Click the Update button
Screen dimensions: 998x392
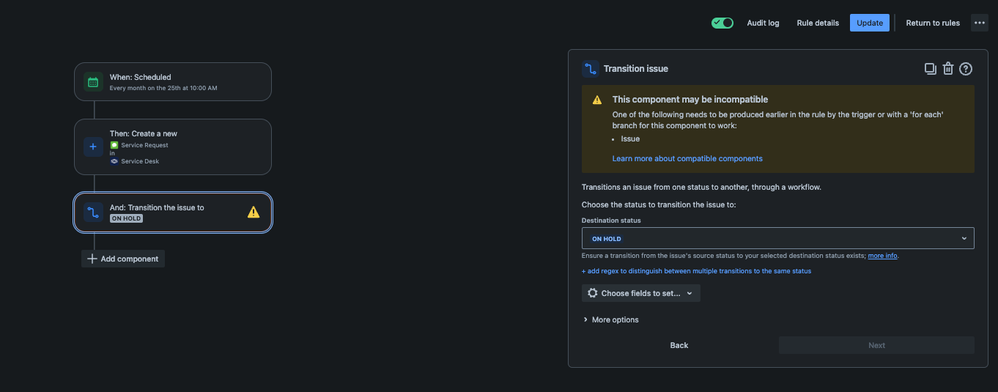[x=869, y=23]
